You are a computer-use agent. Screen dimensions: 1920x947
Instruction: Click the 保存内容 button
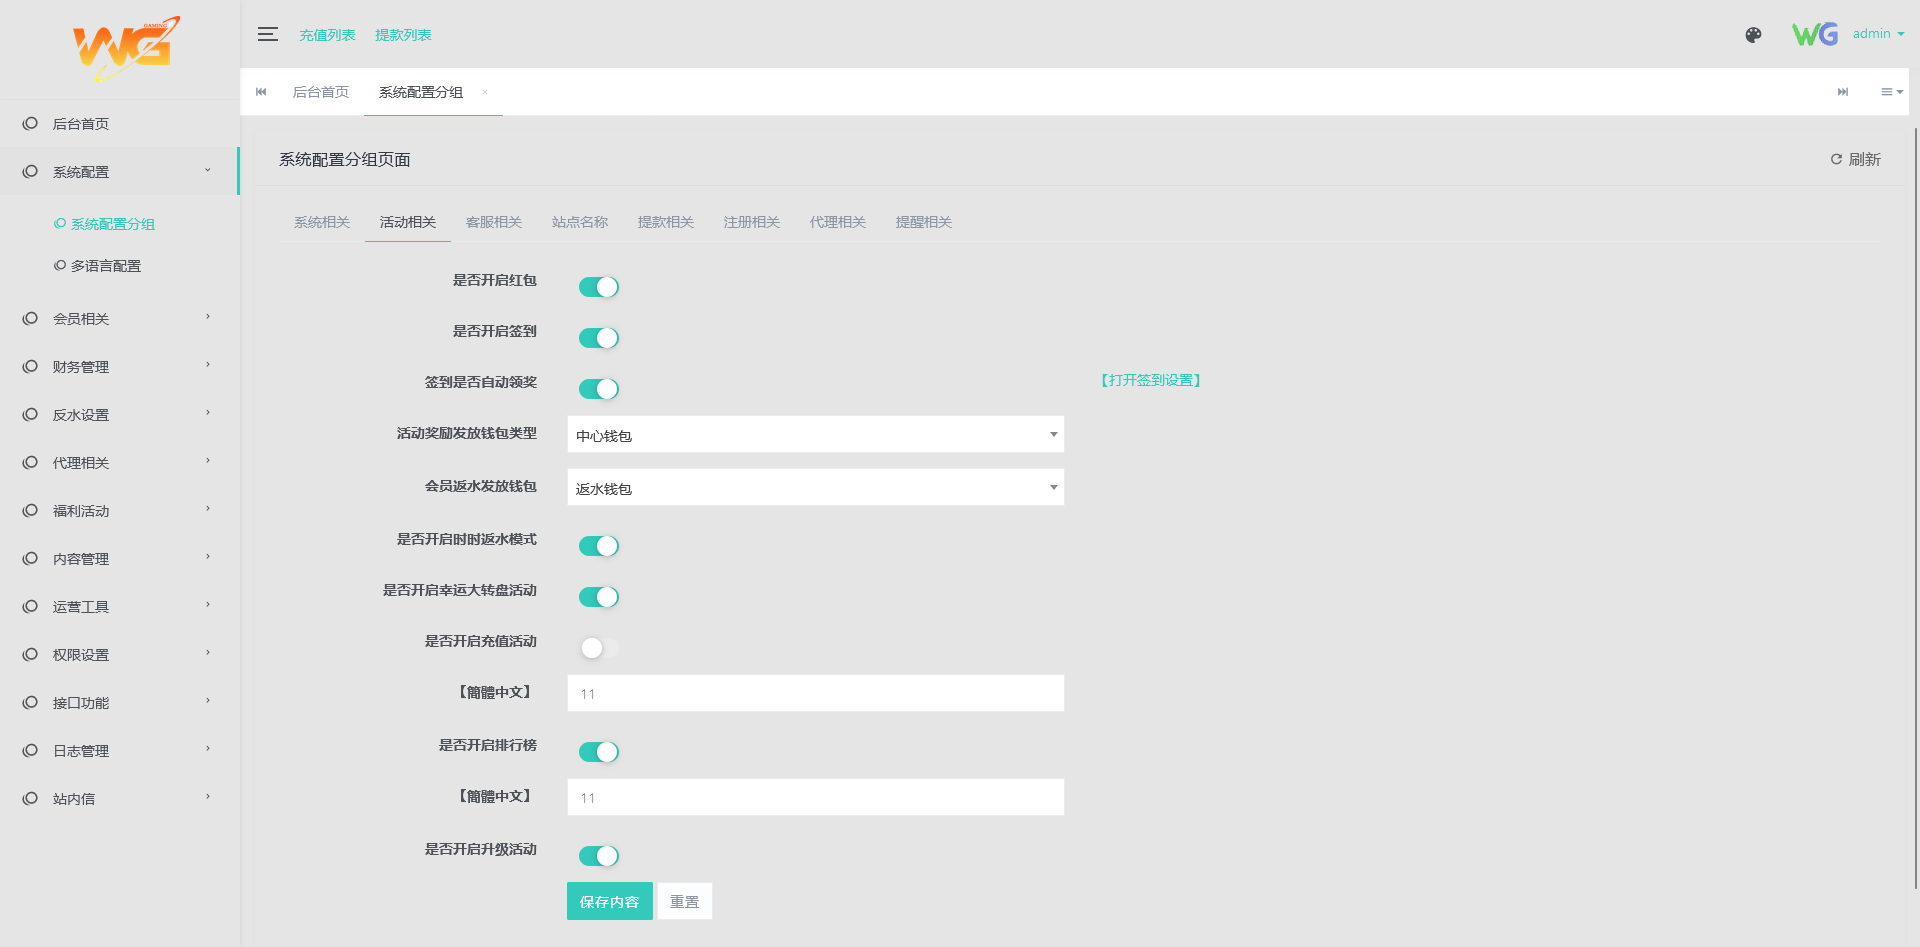(609, 901)
